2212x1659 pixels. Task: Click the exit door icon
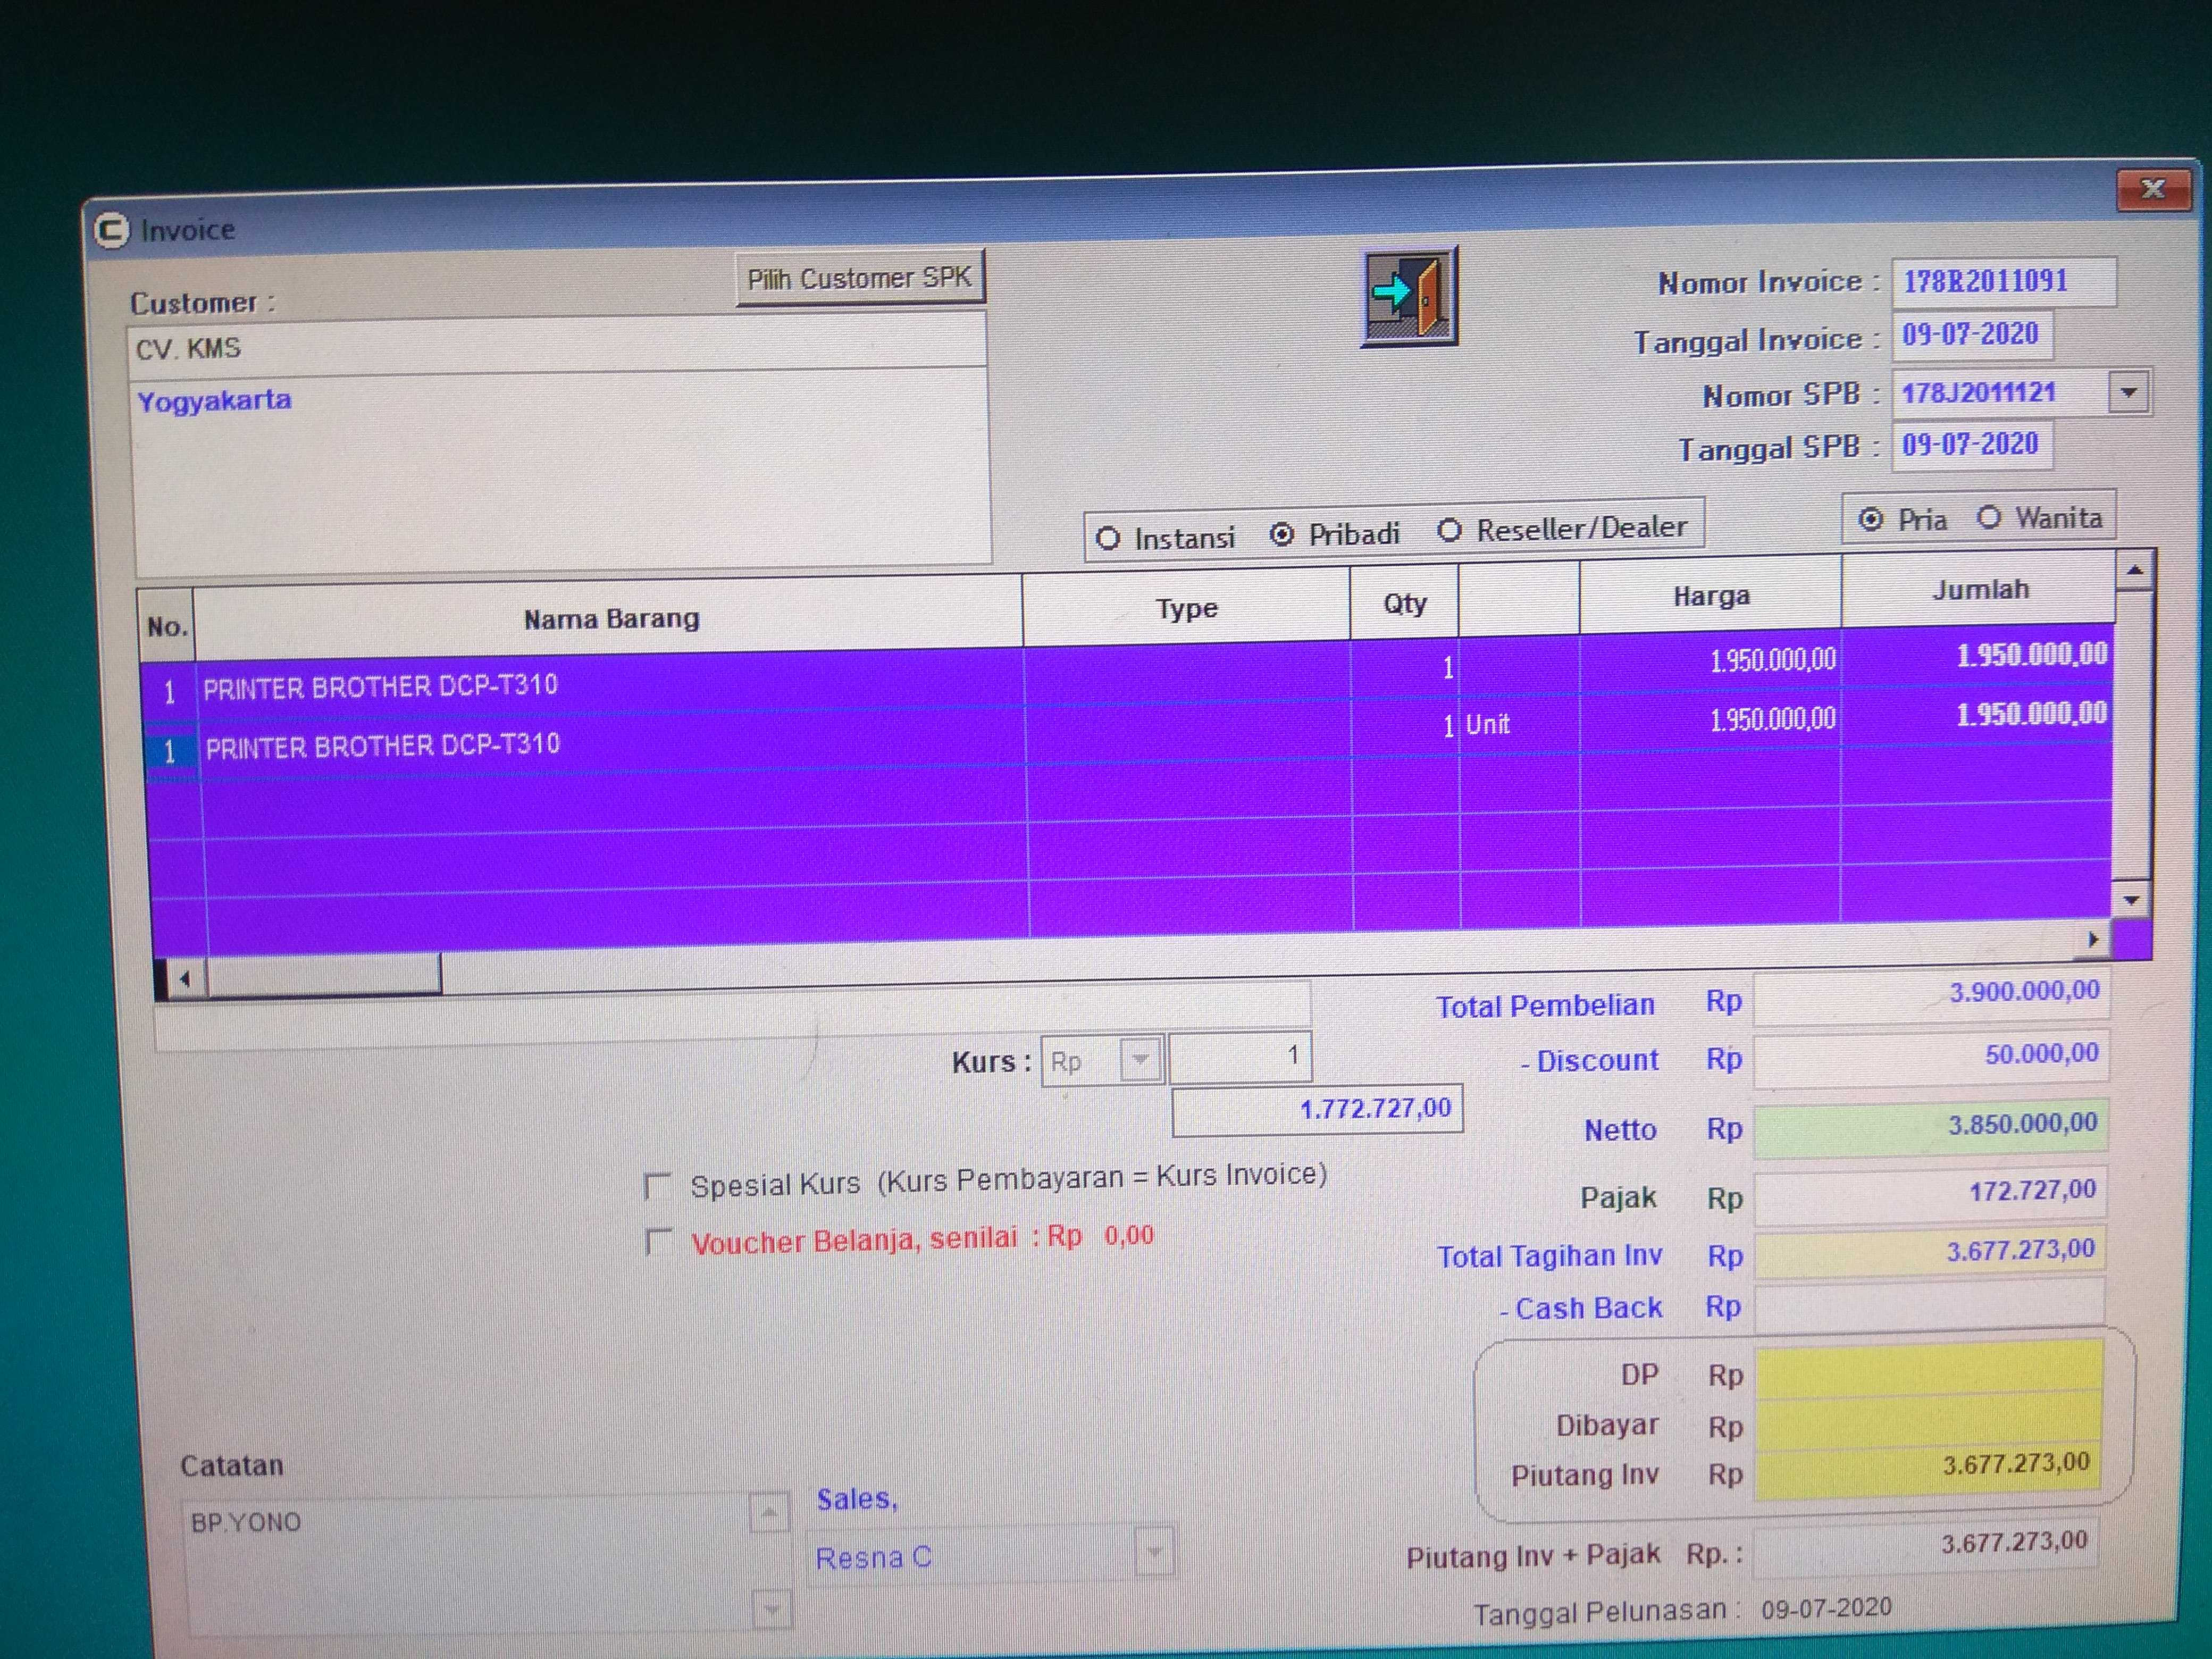(1408, 296)
